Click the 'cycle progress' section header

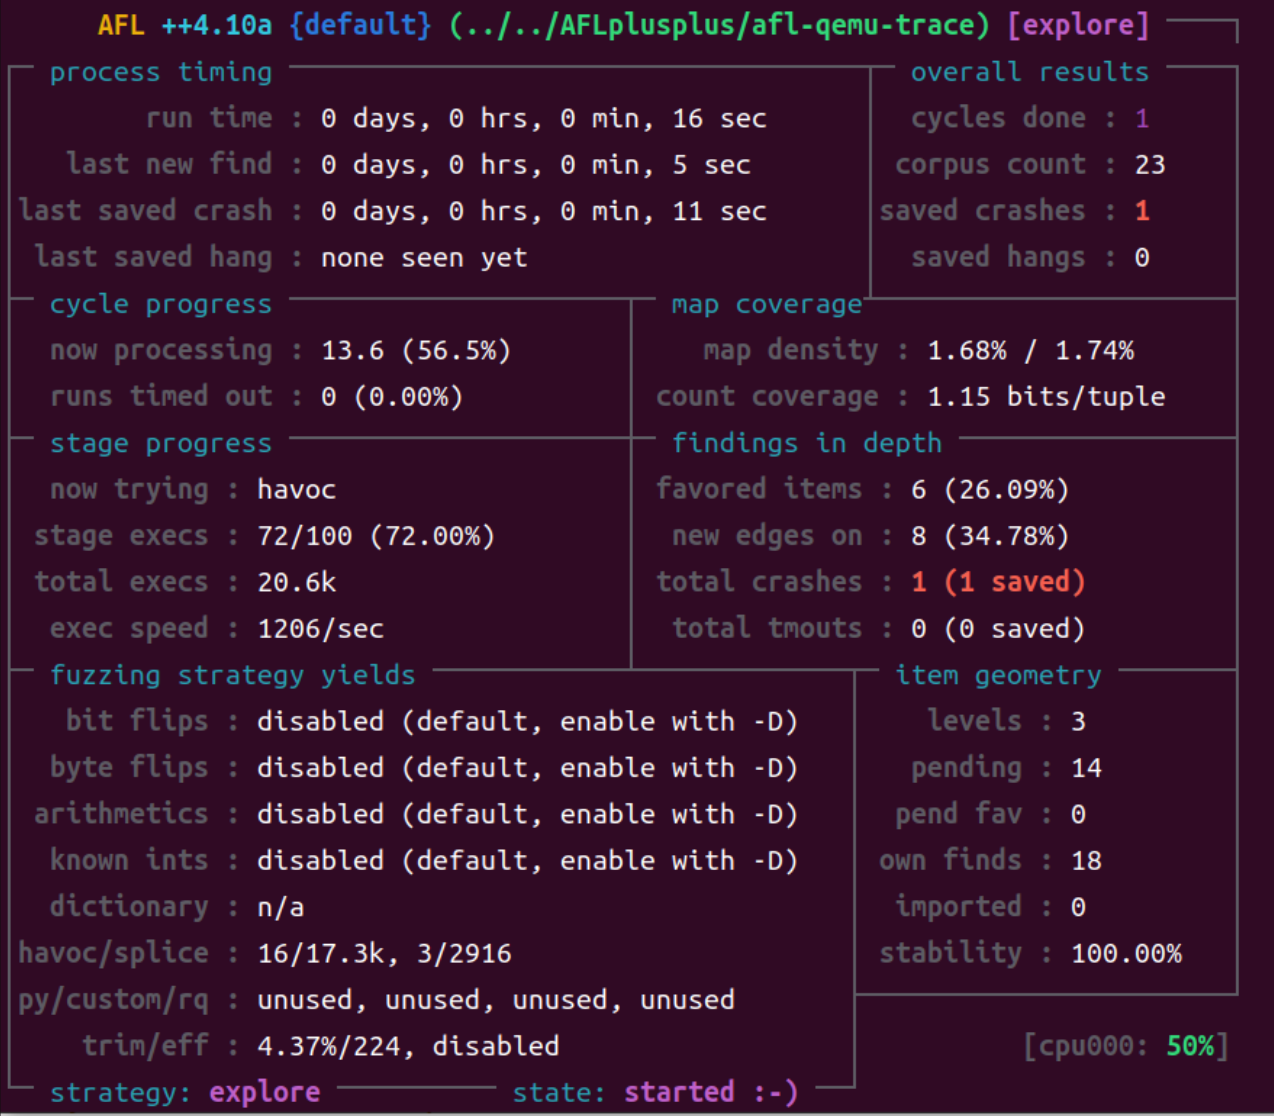(x=161, y=304)
